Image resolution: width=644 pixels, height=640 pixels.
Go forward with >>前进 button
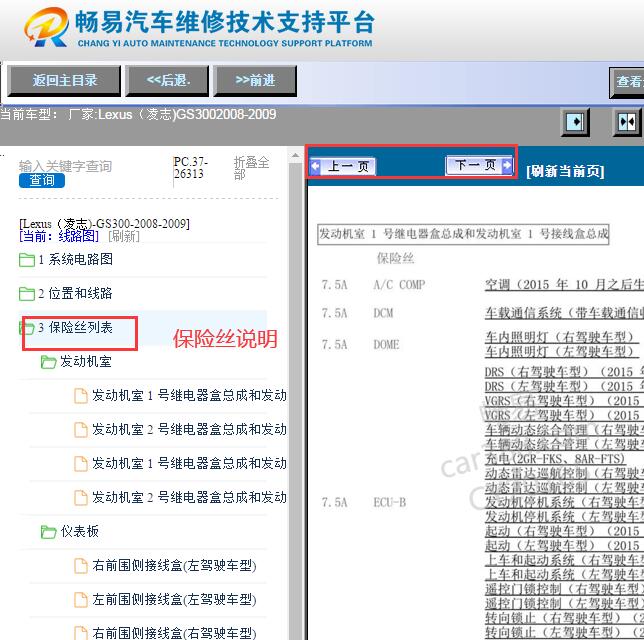(255, 80)
